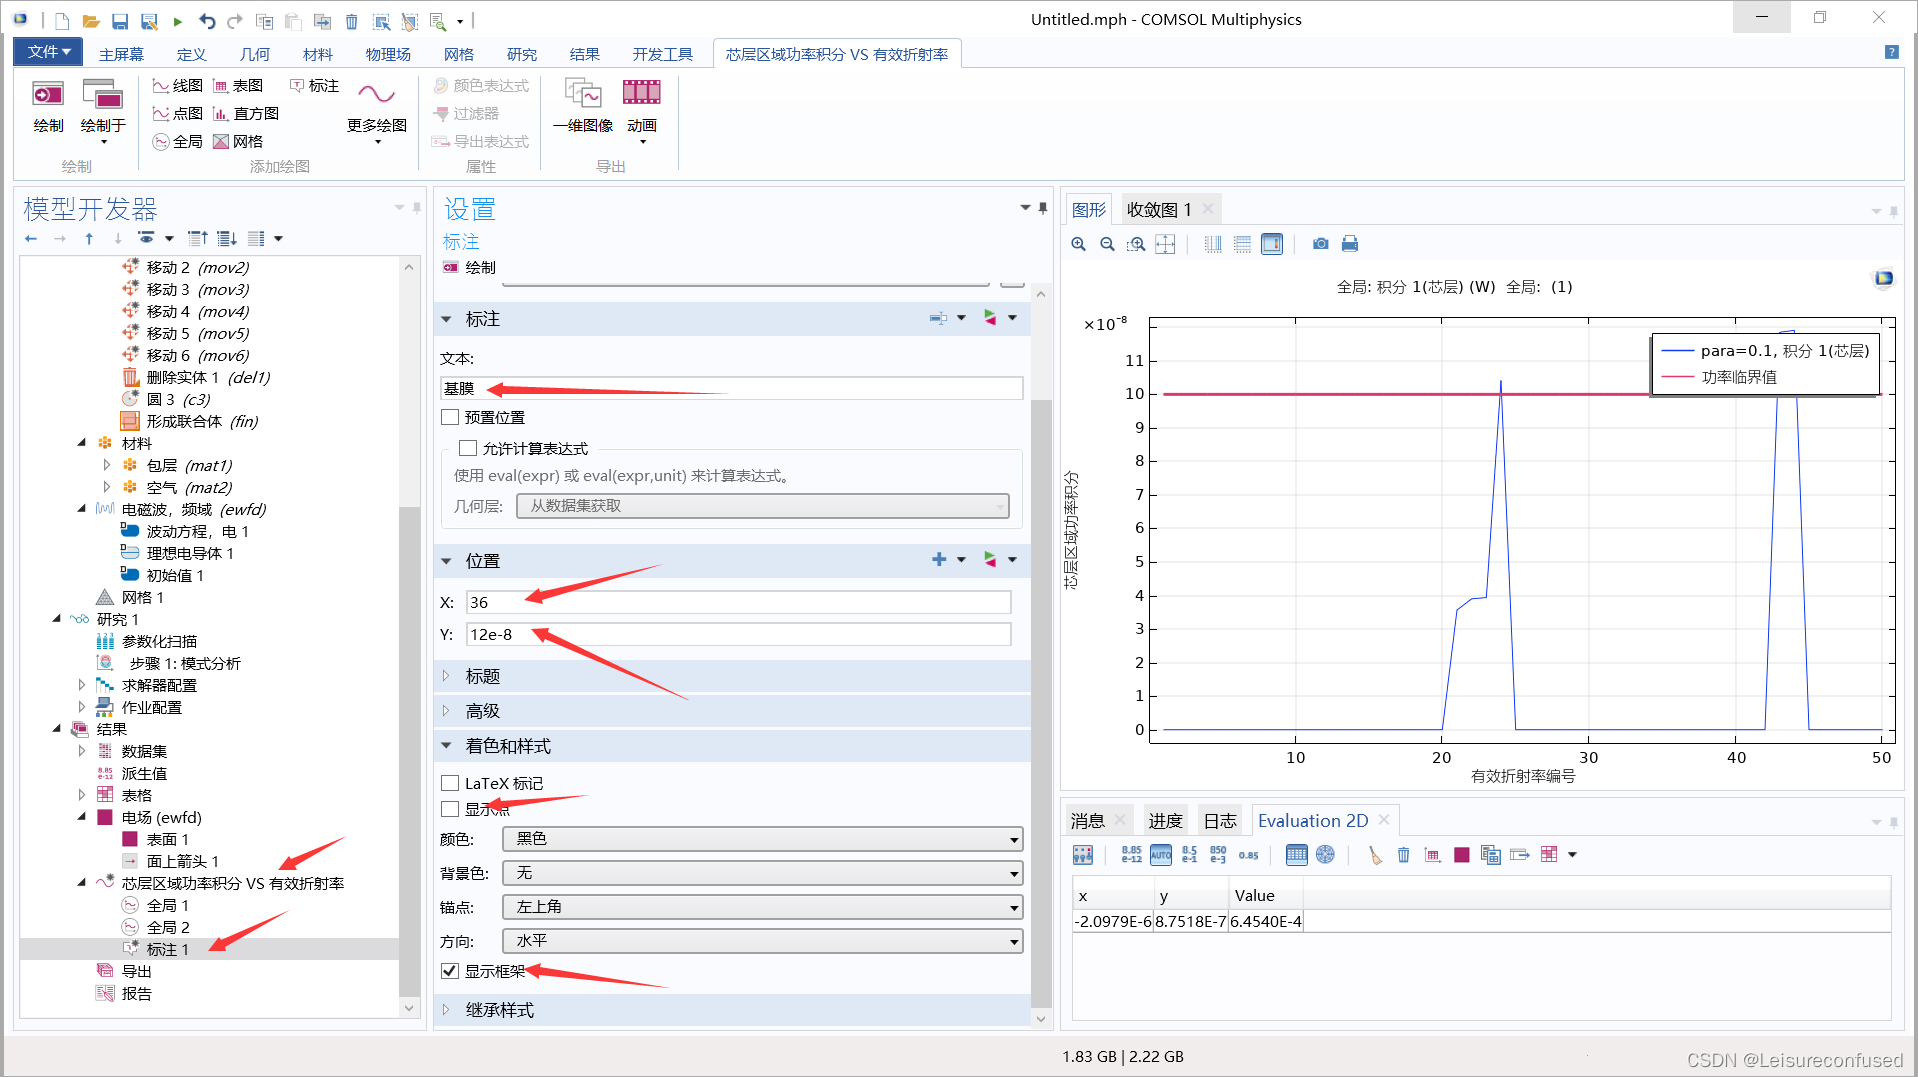The width and height of the screenshot is (1918, 1077).
Task: Expand the 包层 (mat1) tree node
Action: tap(107, 465)
